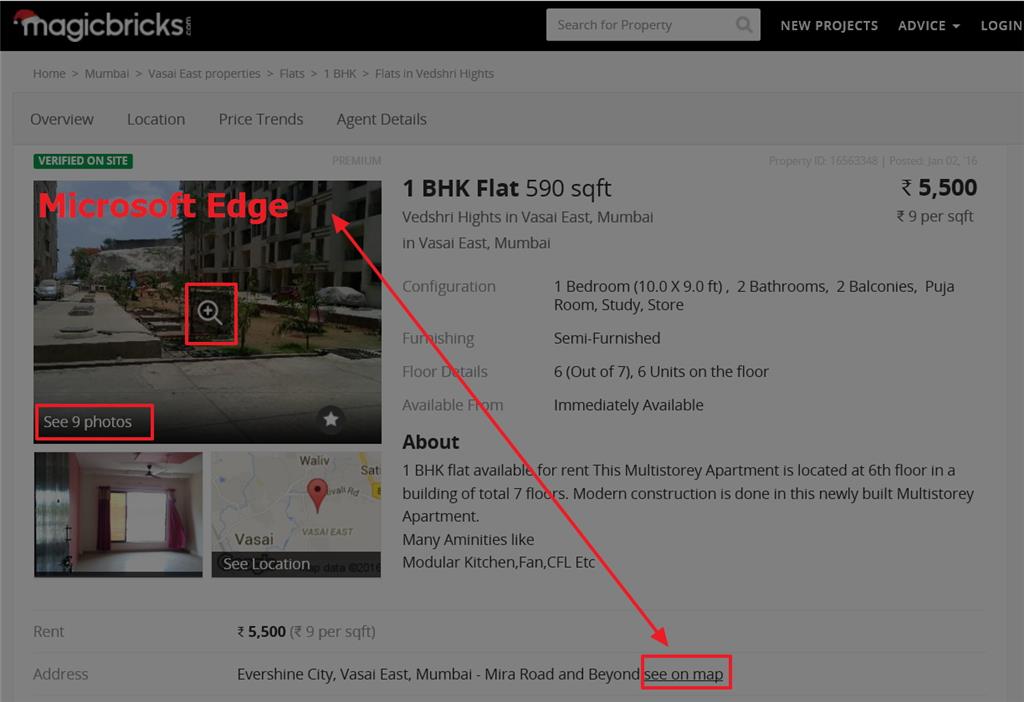Screen dimensions: 1024x702
Task: Click Vedshri Hights in Vasai East, Mumbai
Action: click(x=528, y=217)
